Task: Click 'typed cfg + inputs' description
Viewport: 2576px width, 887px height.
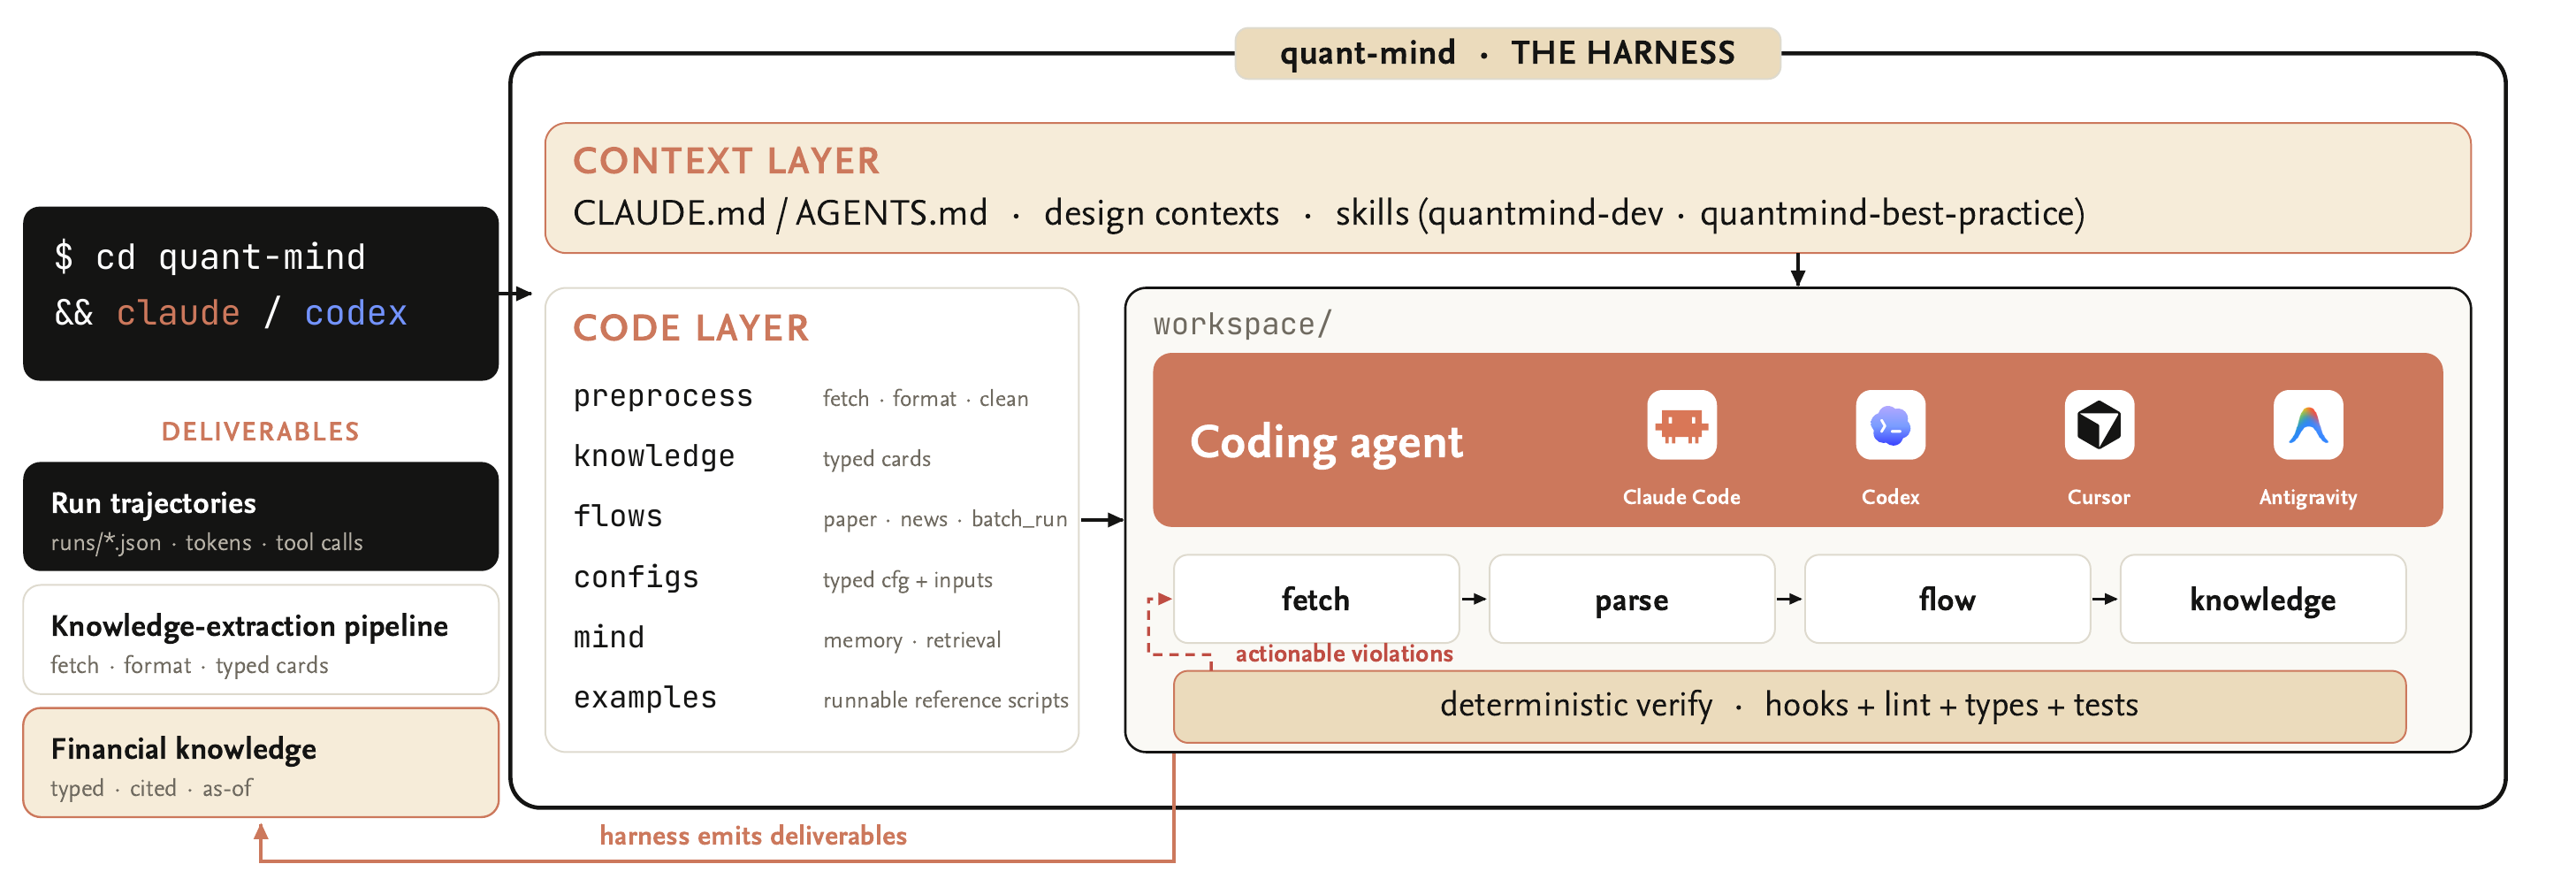Action: pos(907,580)
